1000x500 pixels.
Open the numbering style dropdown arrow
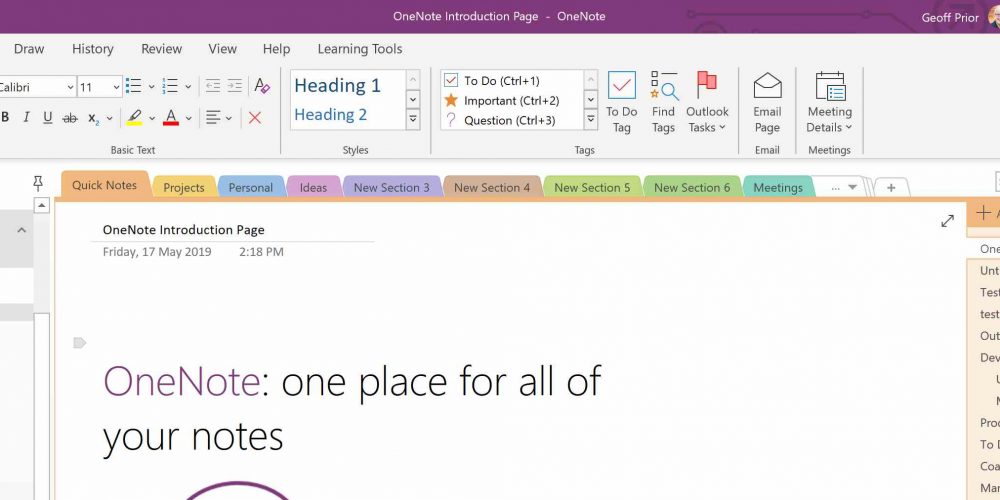pyautogui.click(x=188, y=87)
